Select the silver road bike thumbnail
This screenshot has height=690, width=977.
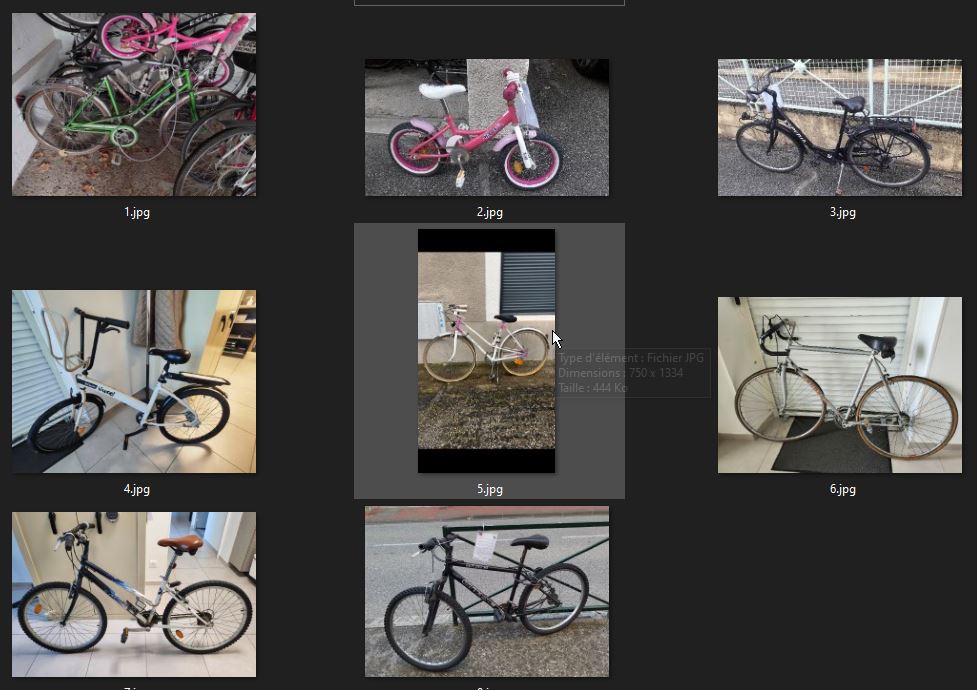tap(840, 385)
